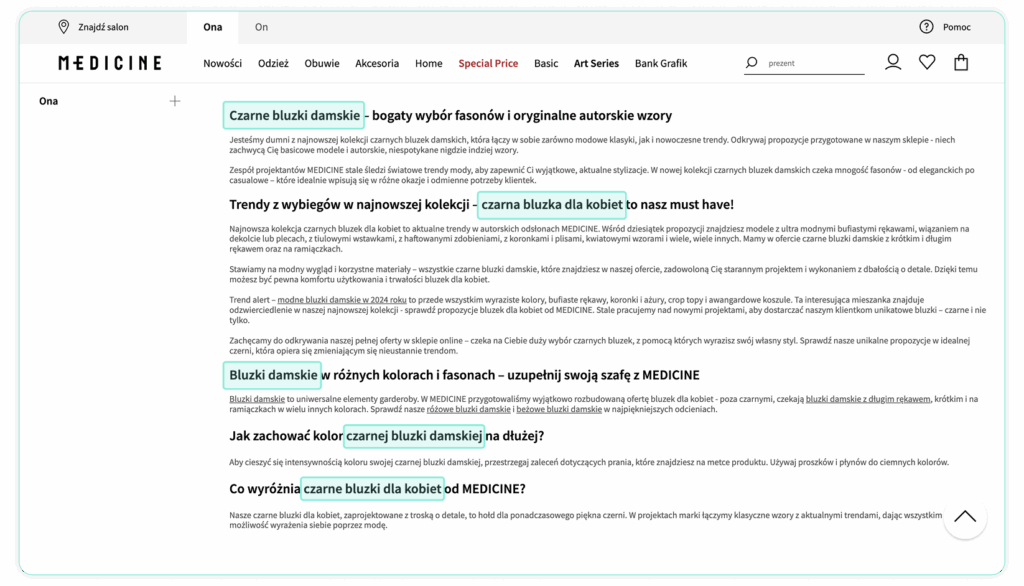Open the Art Series menu
The height and width of the screenshot is (586, 1024).
596,63
